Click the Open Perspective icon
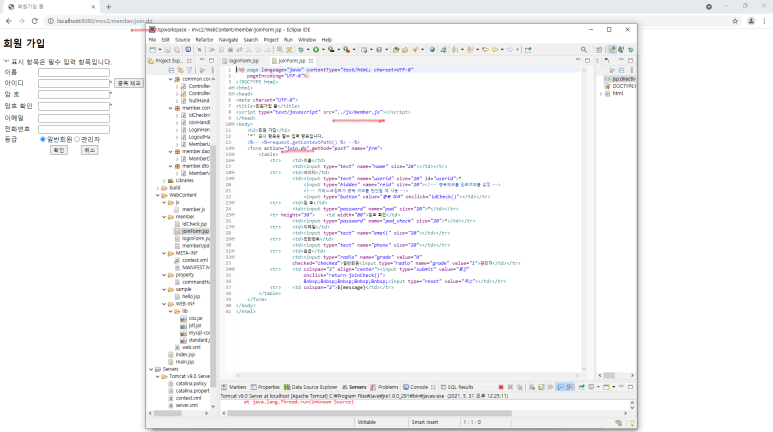The image size is (773, 432). 599,50
